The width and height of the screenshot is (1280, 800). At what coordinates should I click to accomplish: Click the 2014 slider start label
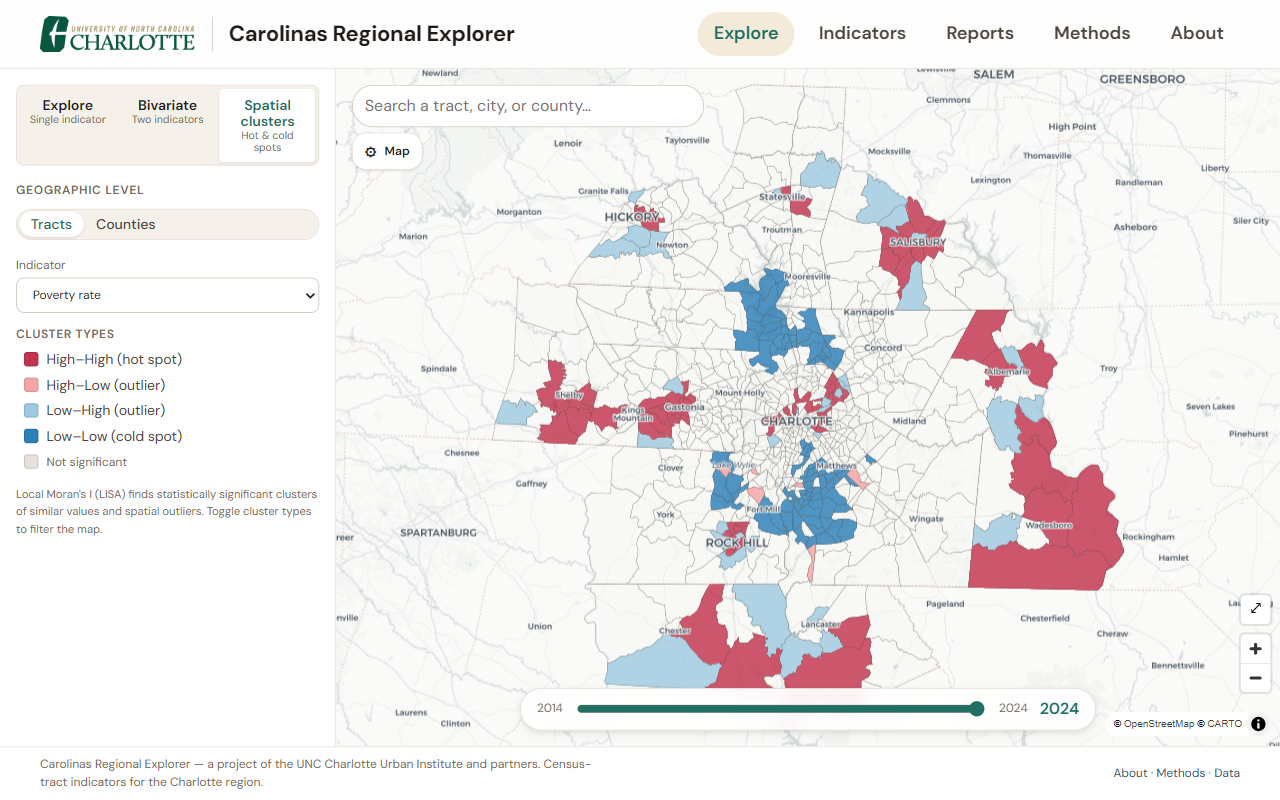[x=550, y=708]
